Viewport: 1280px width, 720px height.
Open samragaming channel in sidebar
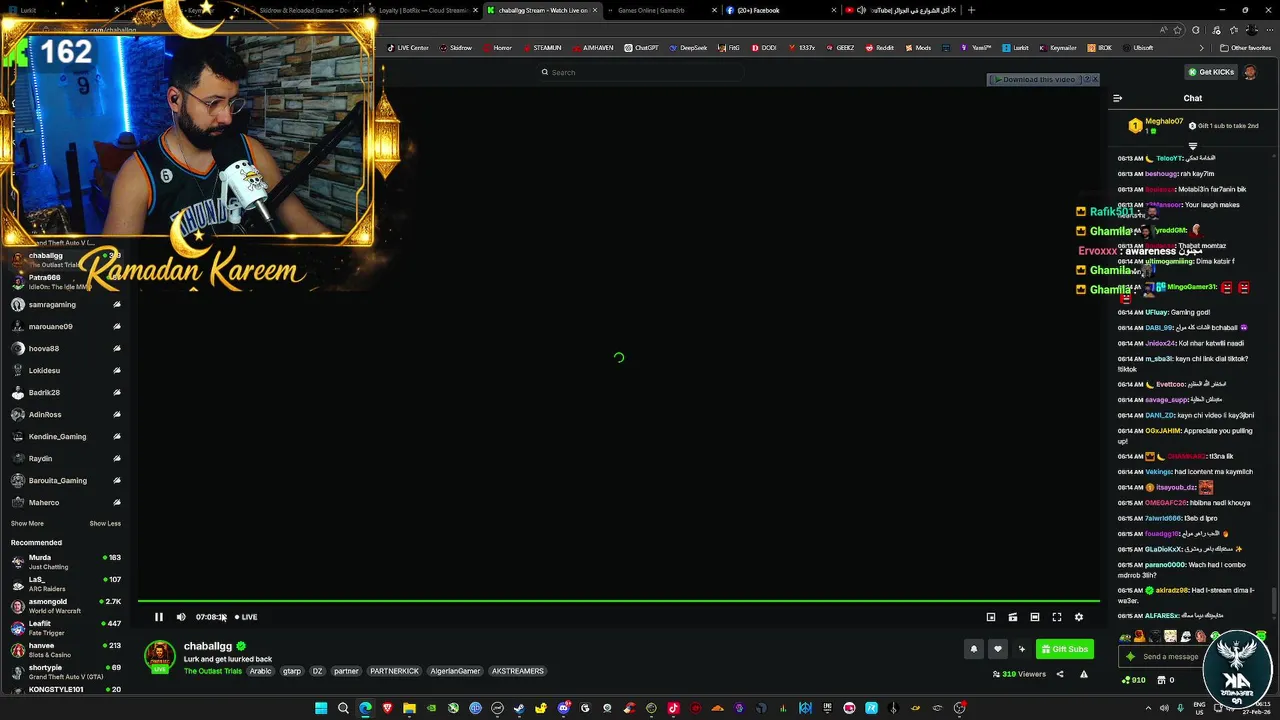coord(64,304)
